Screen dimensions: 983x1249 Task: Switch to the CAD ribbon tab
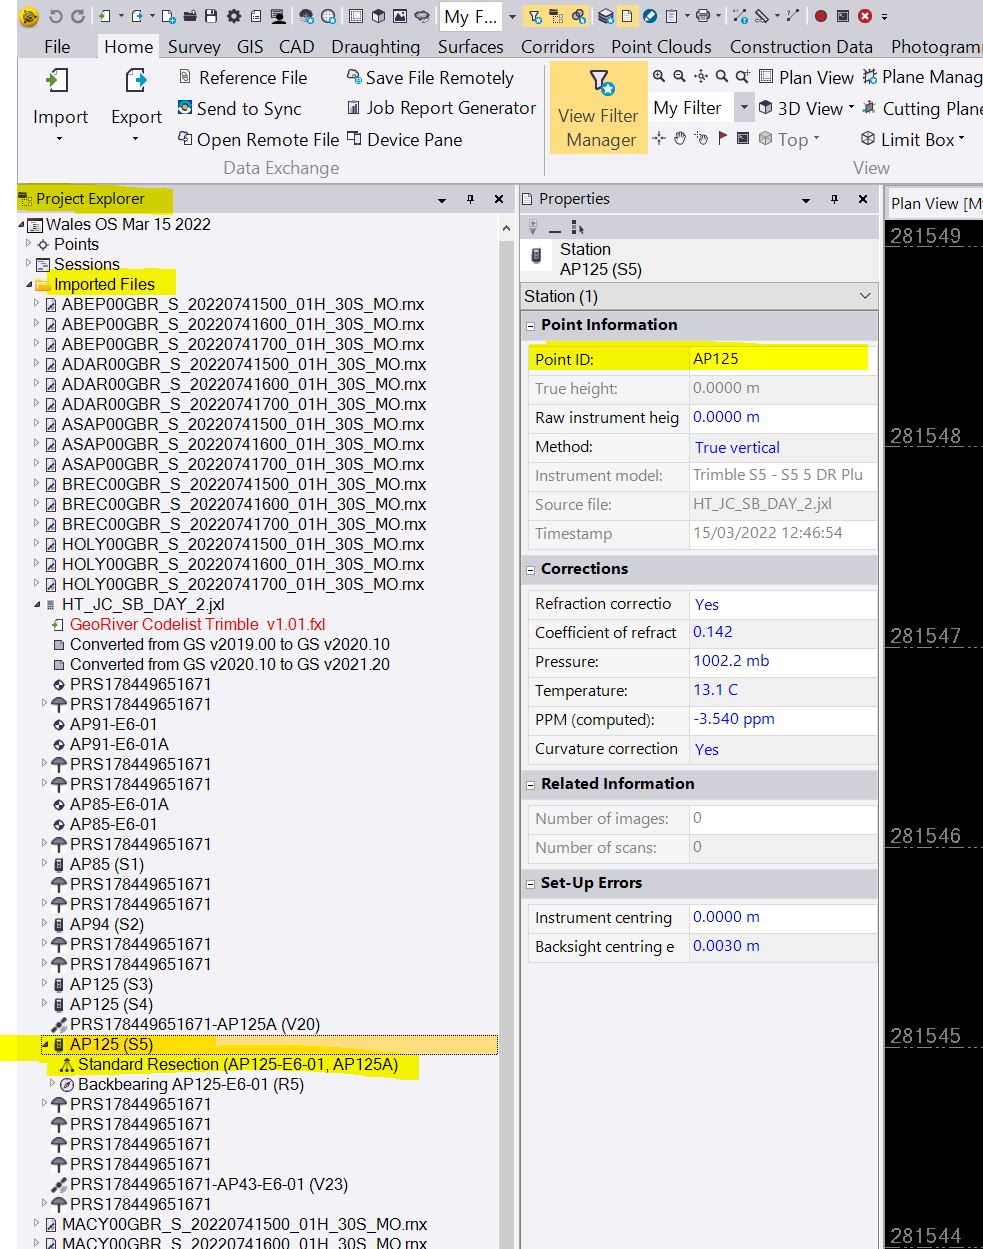click(x=296, y=46)
